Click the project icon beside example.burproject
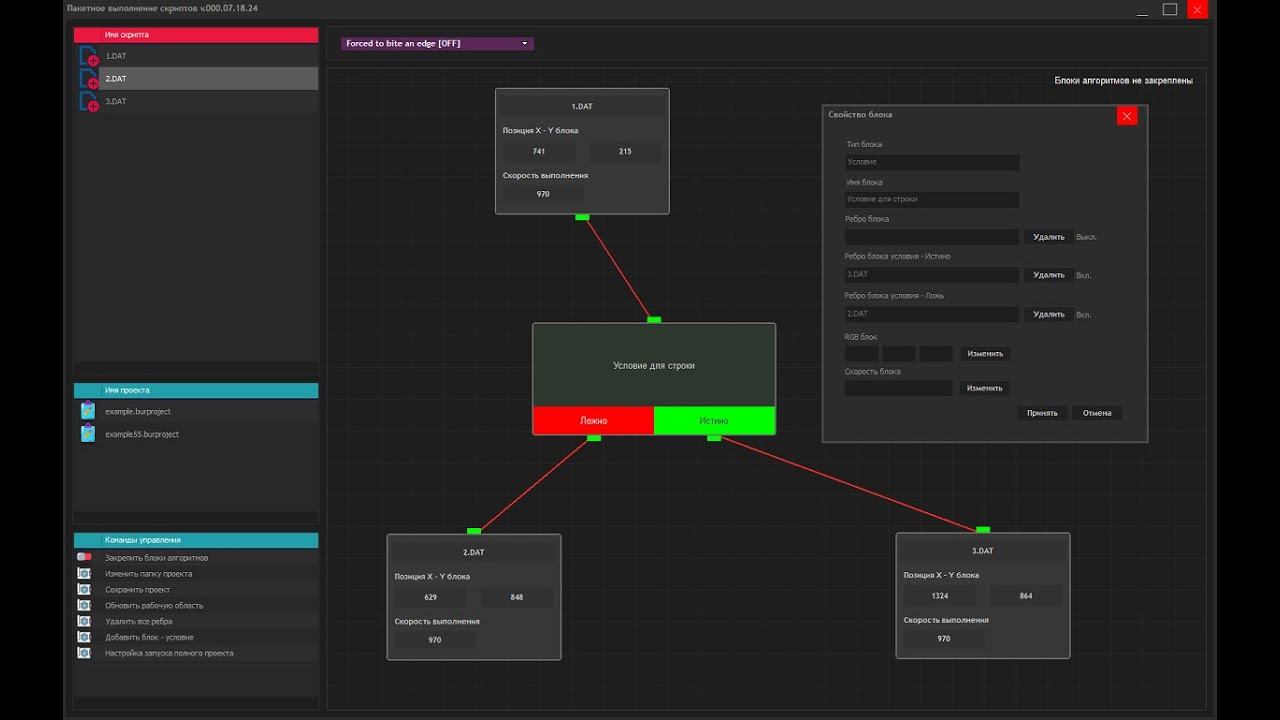The width and height of the screenshot is (1280, 720). coord(88,411)
